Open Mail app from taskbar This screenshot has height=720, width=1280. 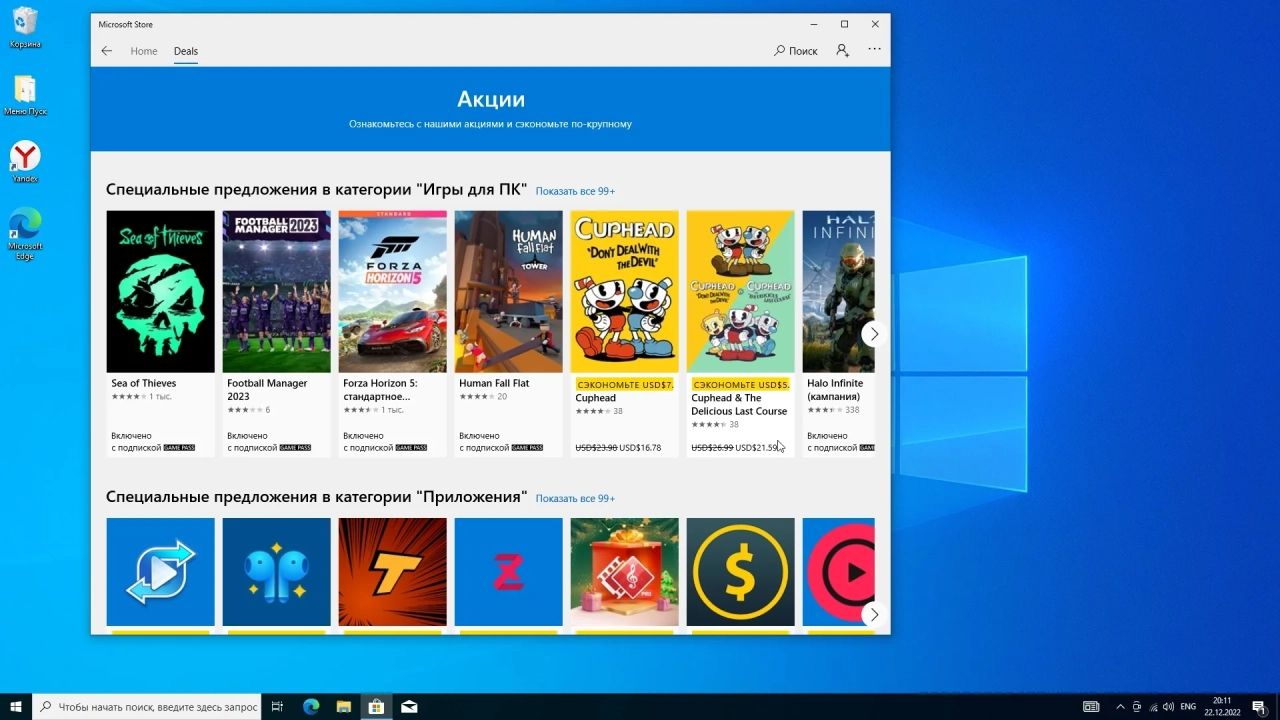(409, 707)
